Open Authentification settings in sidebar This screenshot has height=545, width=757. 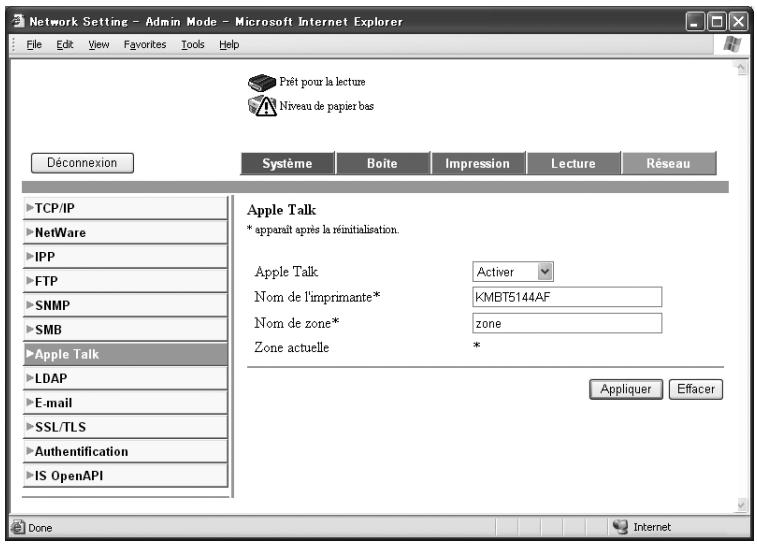tap(125, 451)
